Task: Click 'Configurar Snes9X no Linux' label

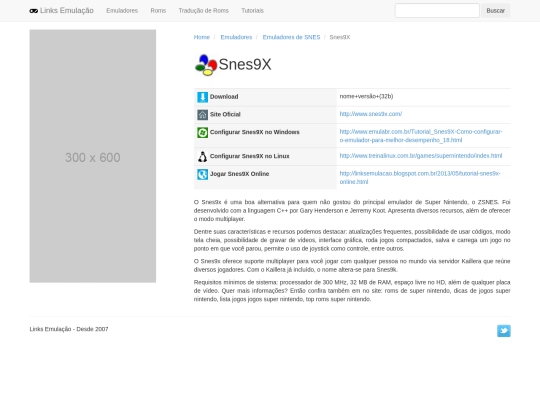Action: pos(250,156)
